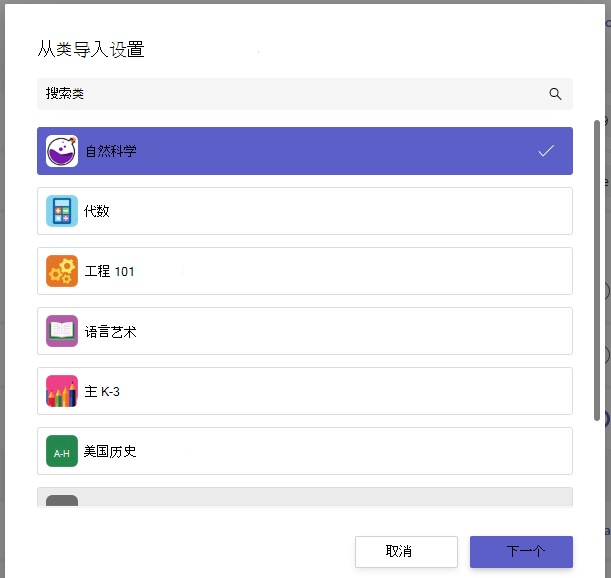The height and width of the screenshot is (578, 611).
Task: Click the 主 K-3 colored pencils icon
Action: (62, 391)
